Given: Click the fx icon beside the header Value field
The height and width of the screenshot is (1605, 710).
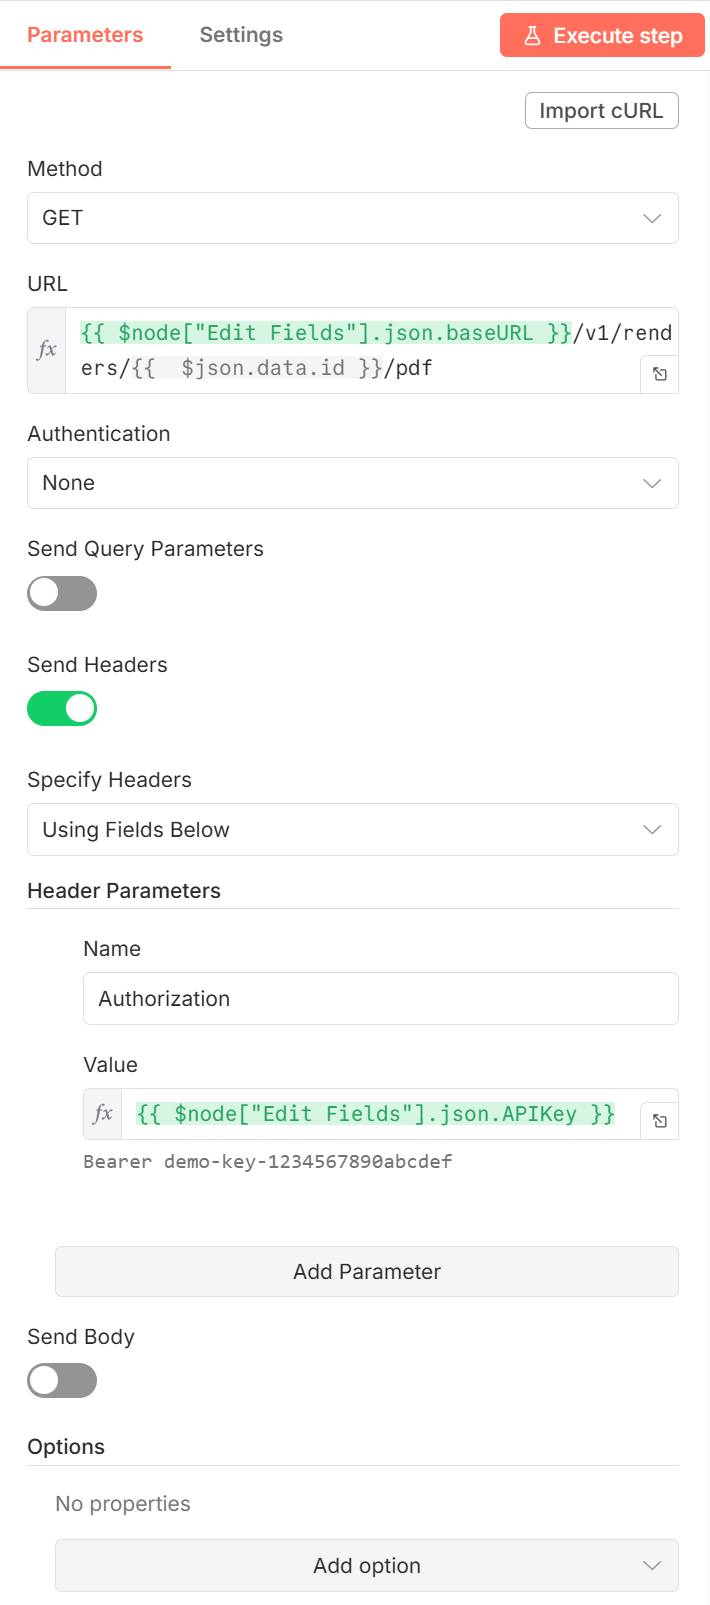Looking at the screenshot, I should pos(102,1113).
